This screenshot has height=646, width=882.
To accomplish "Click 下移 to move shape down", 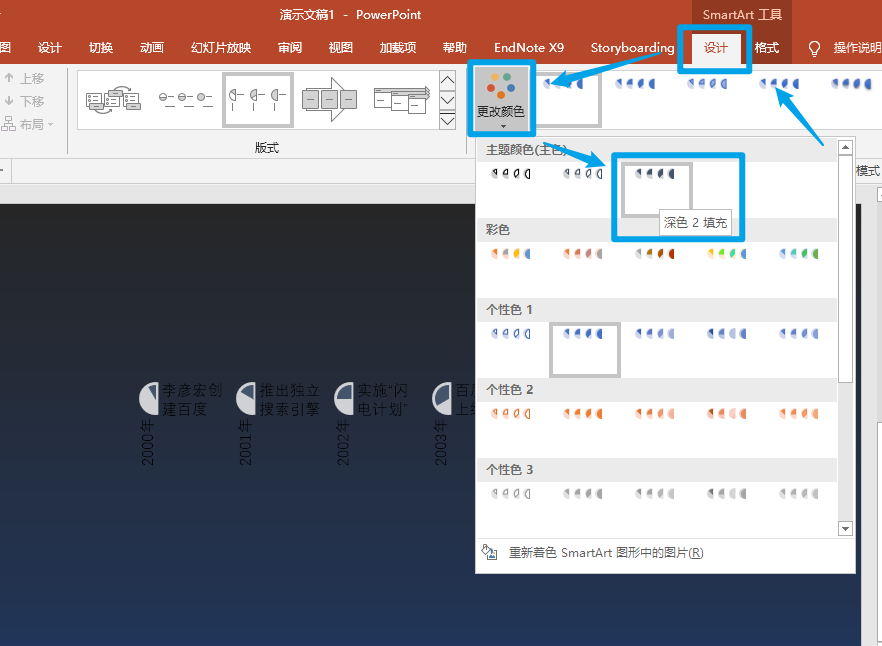I will tap(25, 101).
